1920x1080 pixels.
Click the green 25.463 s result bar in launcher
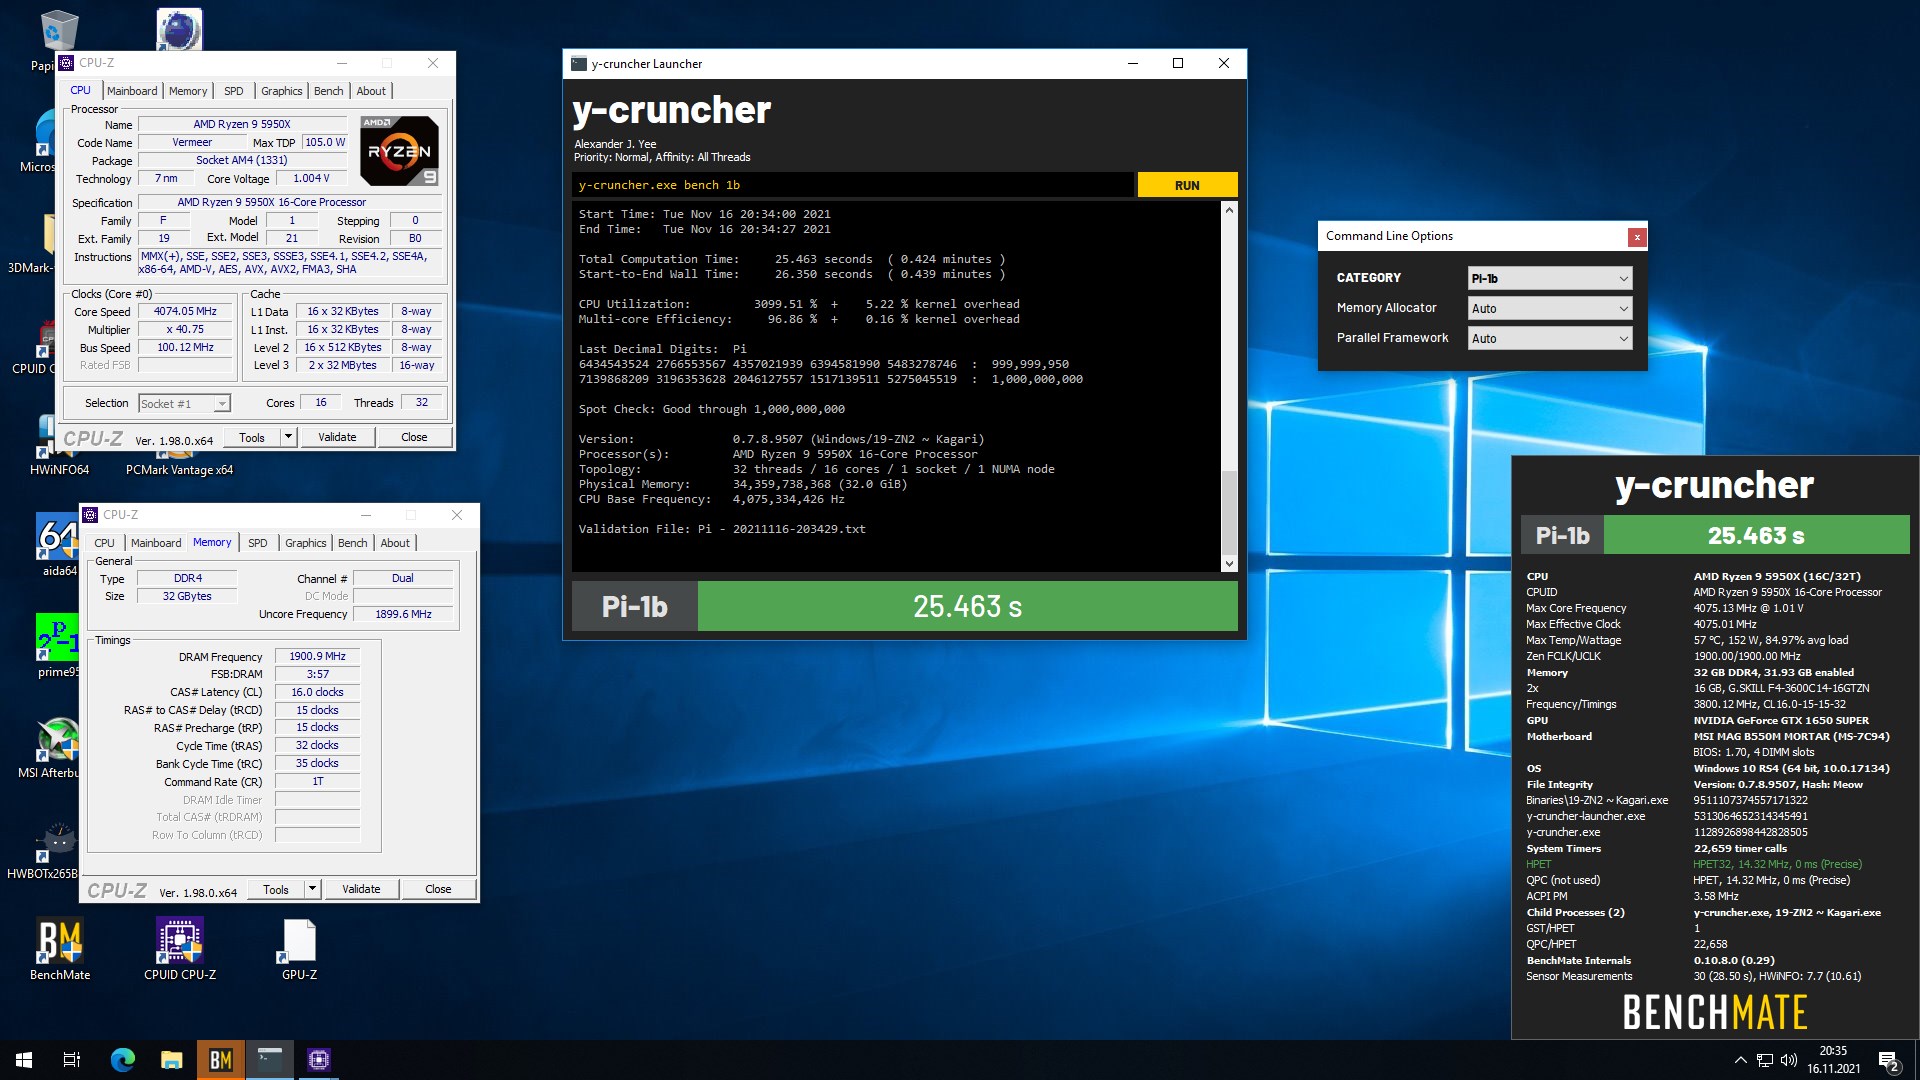(x=967, y=606)
